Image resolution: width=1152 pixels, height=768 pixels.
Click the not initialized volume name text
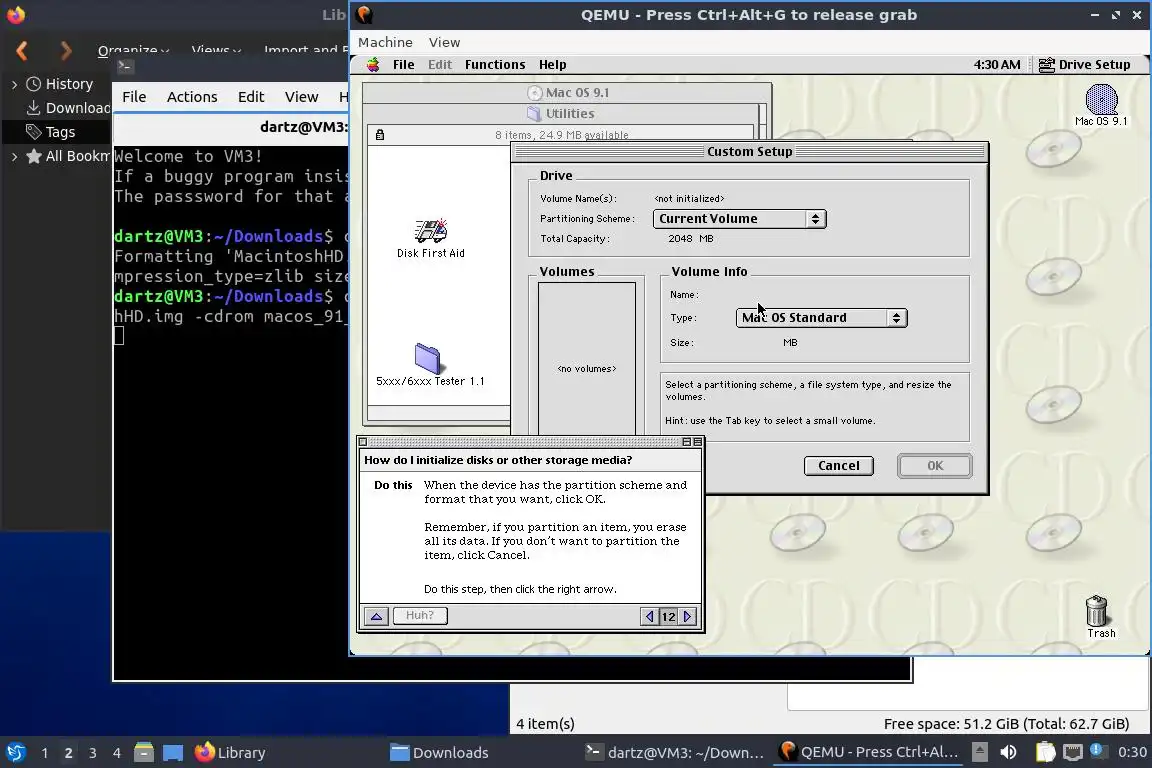689,198
